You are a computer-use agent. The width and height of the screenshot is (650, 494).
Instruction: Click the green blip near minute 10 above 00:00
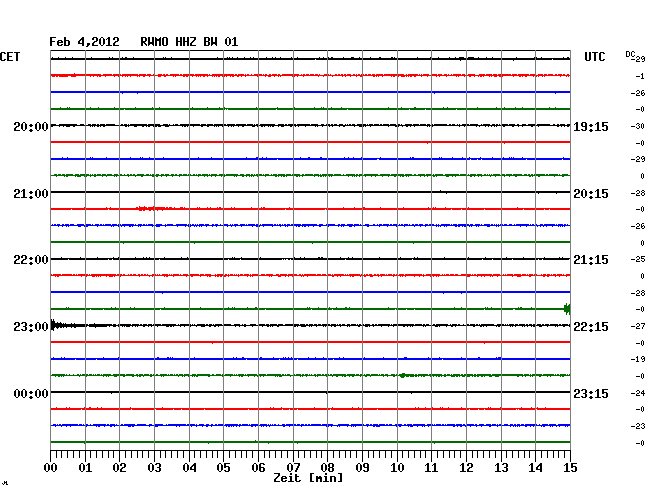pos(403,375)
